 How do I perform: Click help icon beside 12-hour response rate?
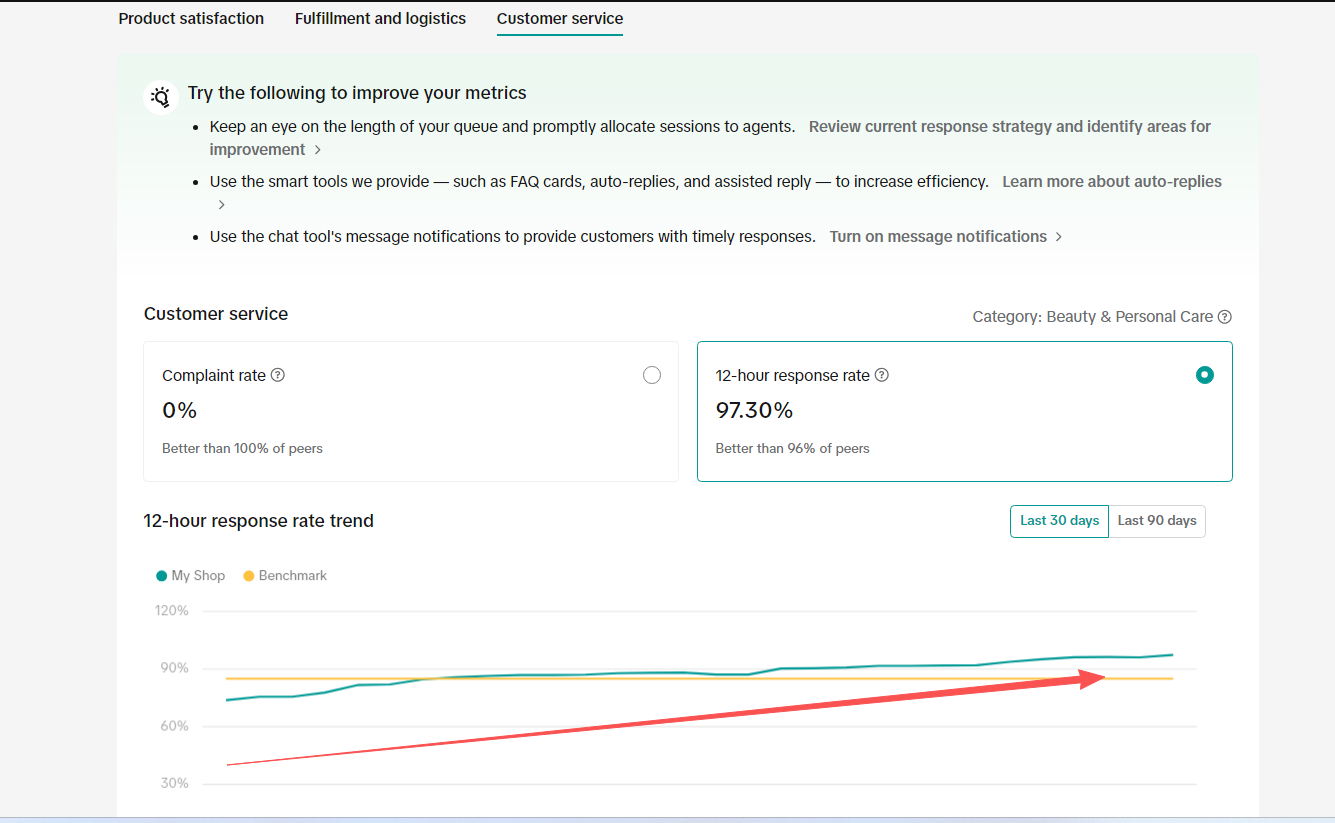pyautogui.click(x=882, y=375)
